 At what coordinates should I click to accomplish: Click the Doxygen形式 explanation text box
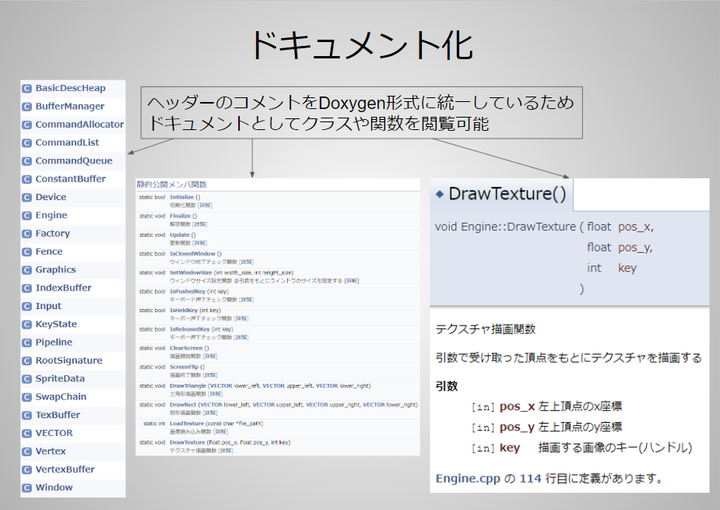point(361,112)
